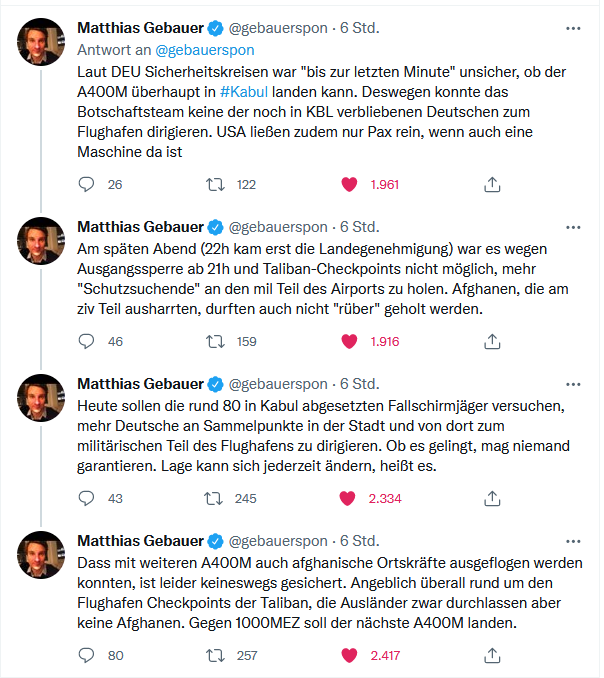Open the @gebauerspon reply-to mention link

coord(205,49)
